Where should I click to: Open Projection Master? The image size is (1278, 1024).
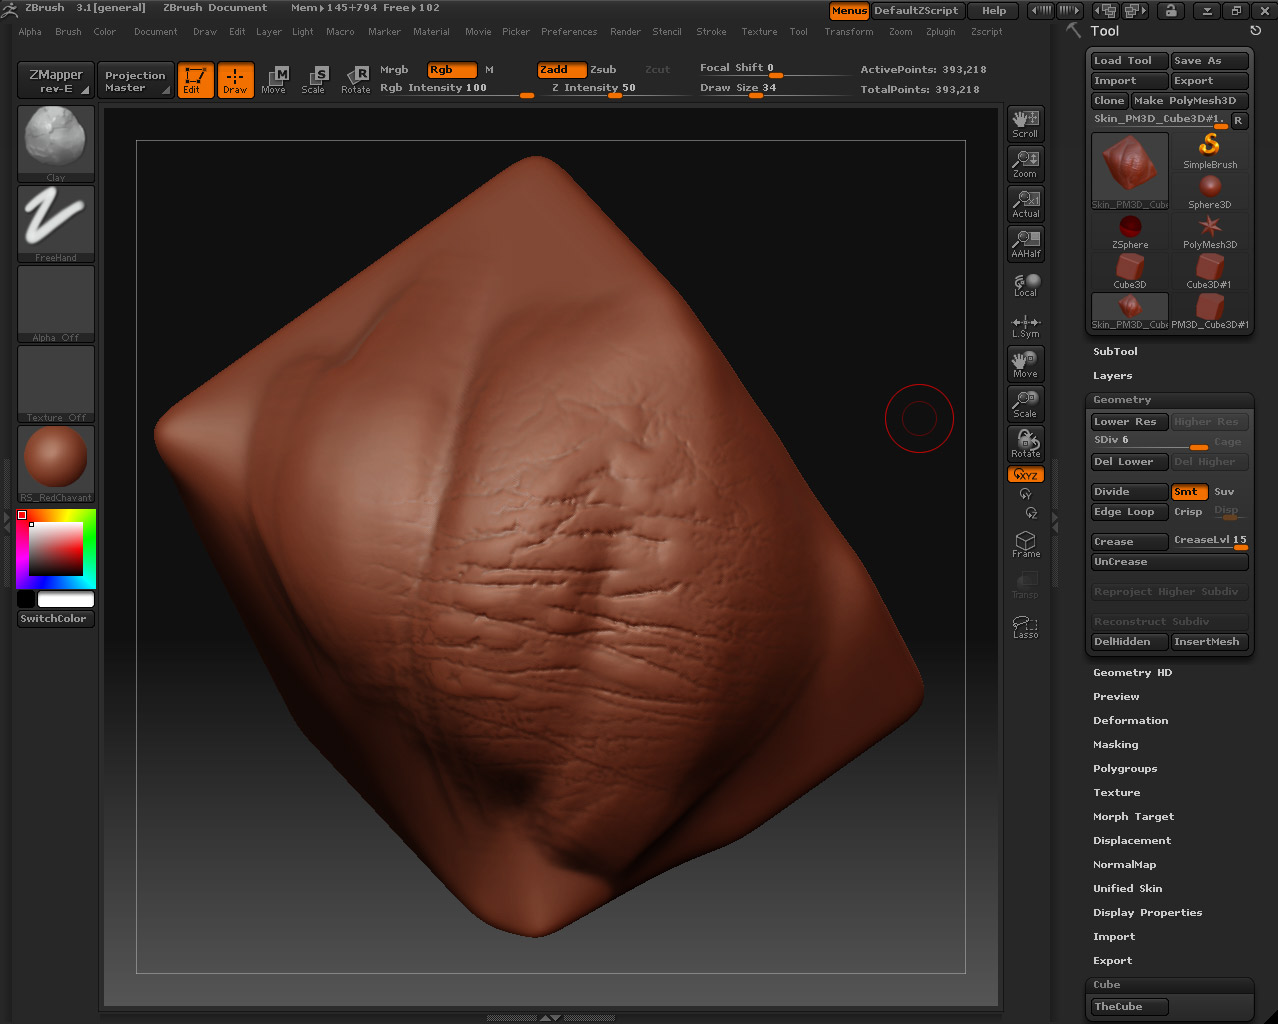[135, 80]
